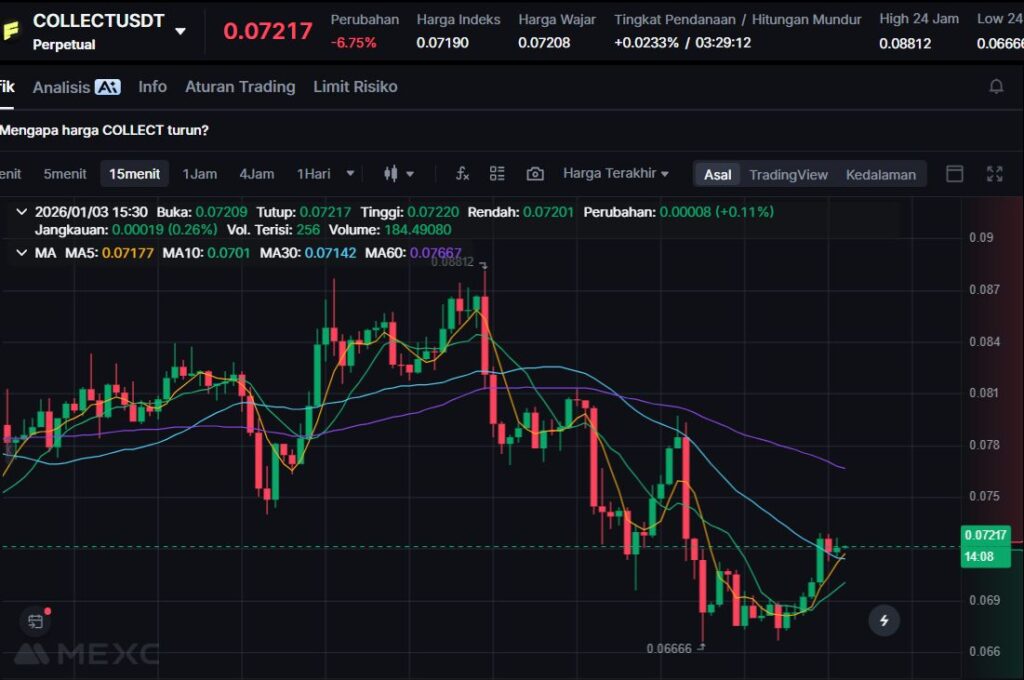Screen dimensions: 1024x680
Task: Open the candlestick chart type dropdown
Action: [399, 174]
